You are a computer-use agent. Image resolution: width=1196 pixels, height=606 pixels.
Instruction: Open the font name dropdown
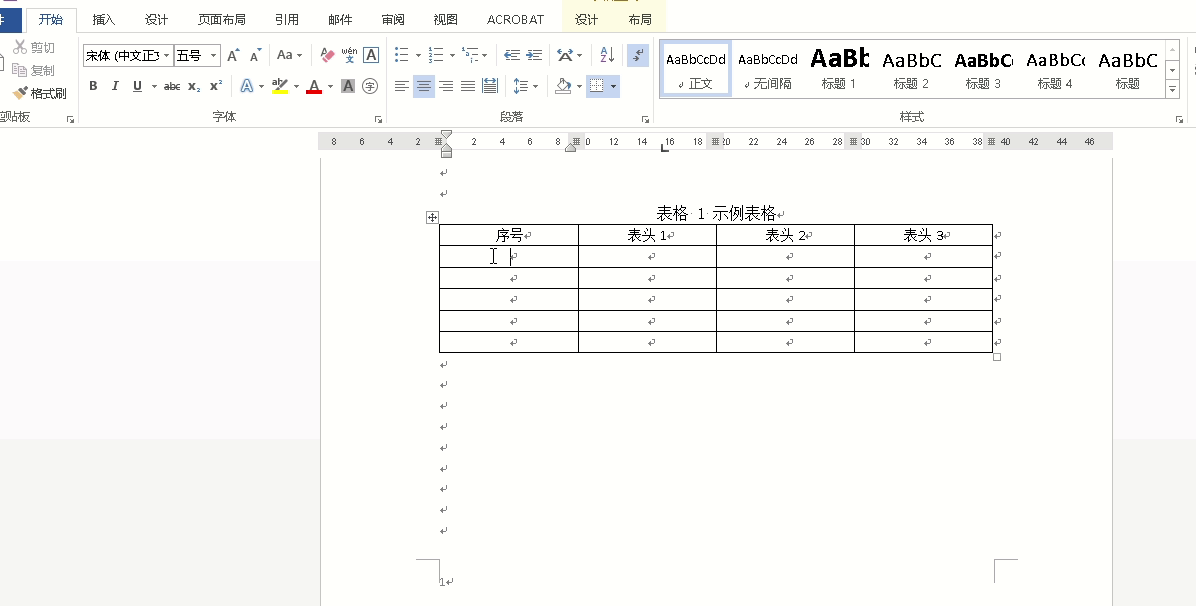166,55
